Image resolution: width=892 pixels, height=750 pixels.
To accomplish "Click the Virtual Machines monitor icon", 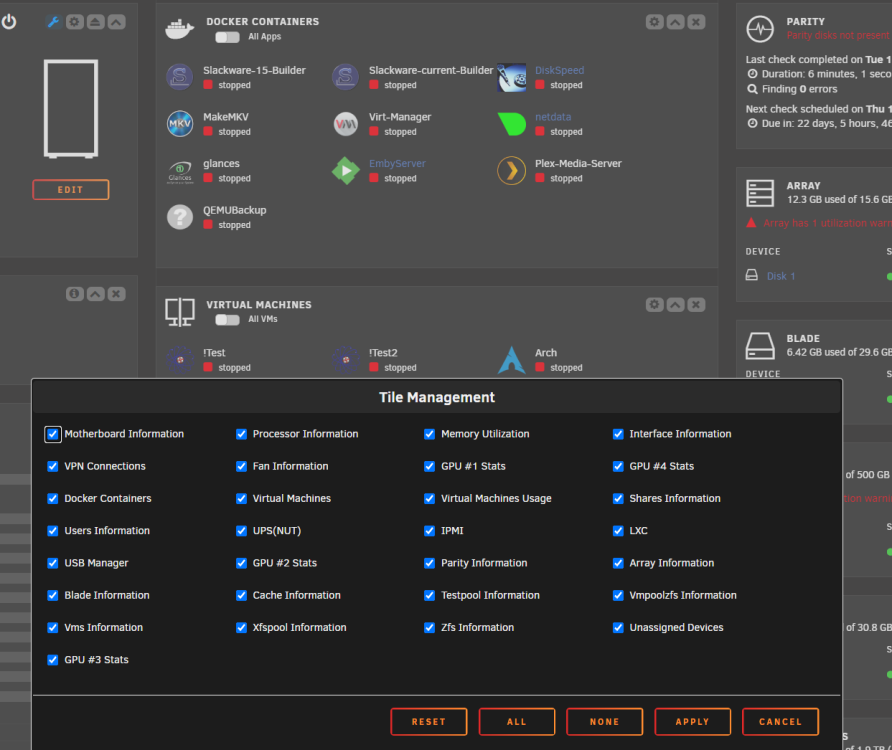I will [x=180, y=312].
